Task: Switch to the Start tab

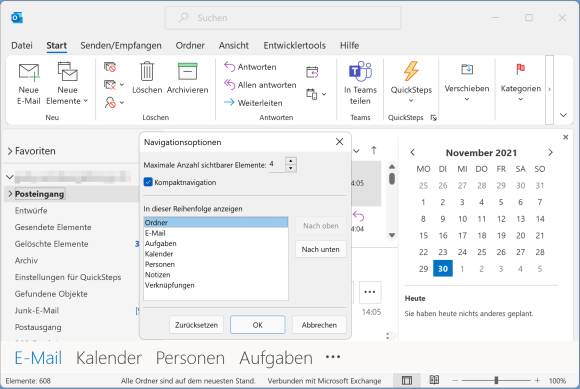Action: tap(57, 45)
